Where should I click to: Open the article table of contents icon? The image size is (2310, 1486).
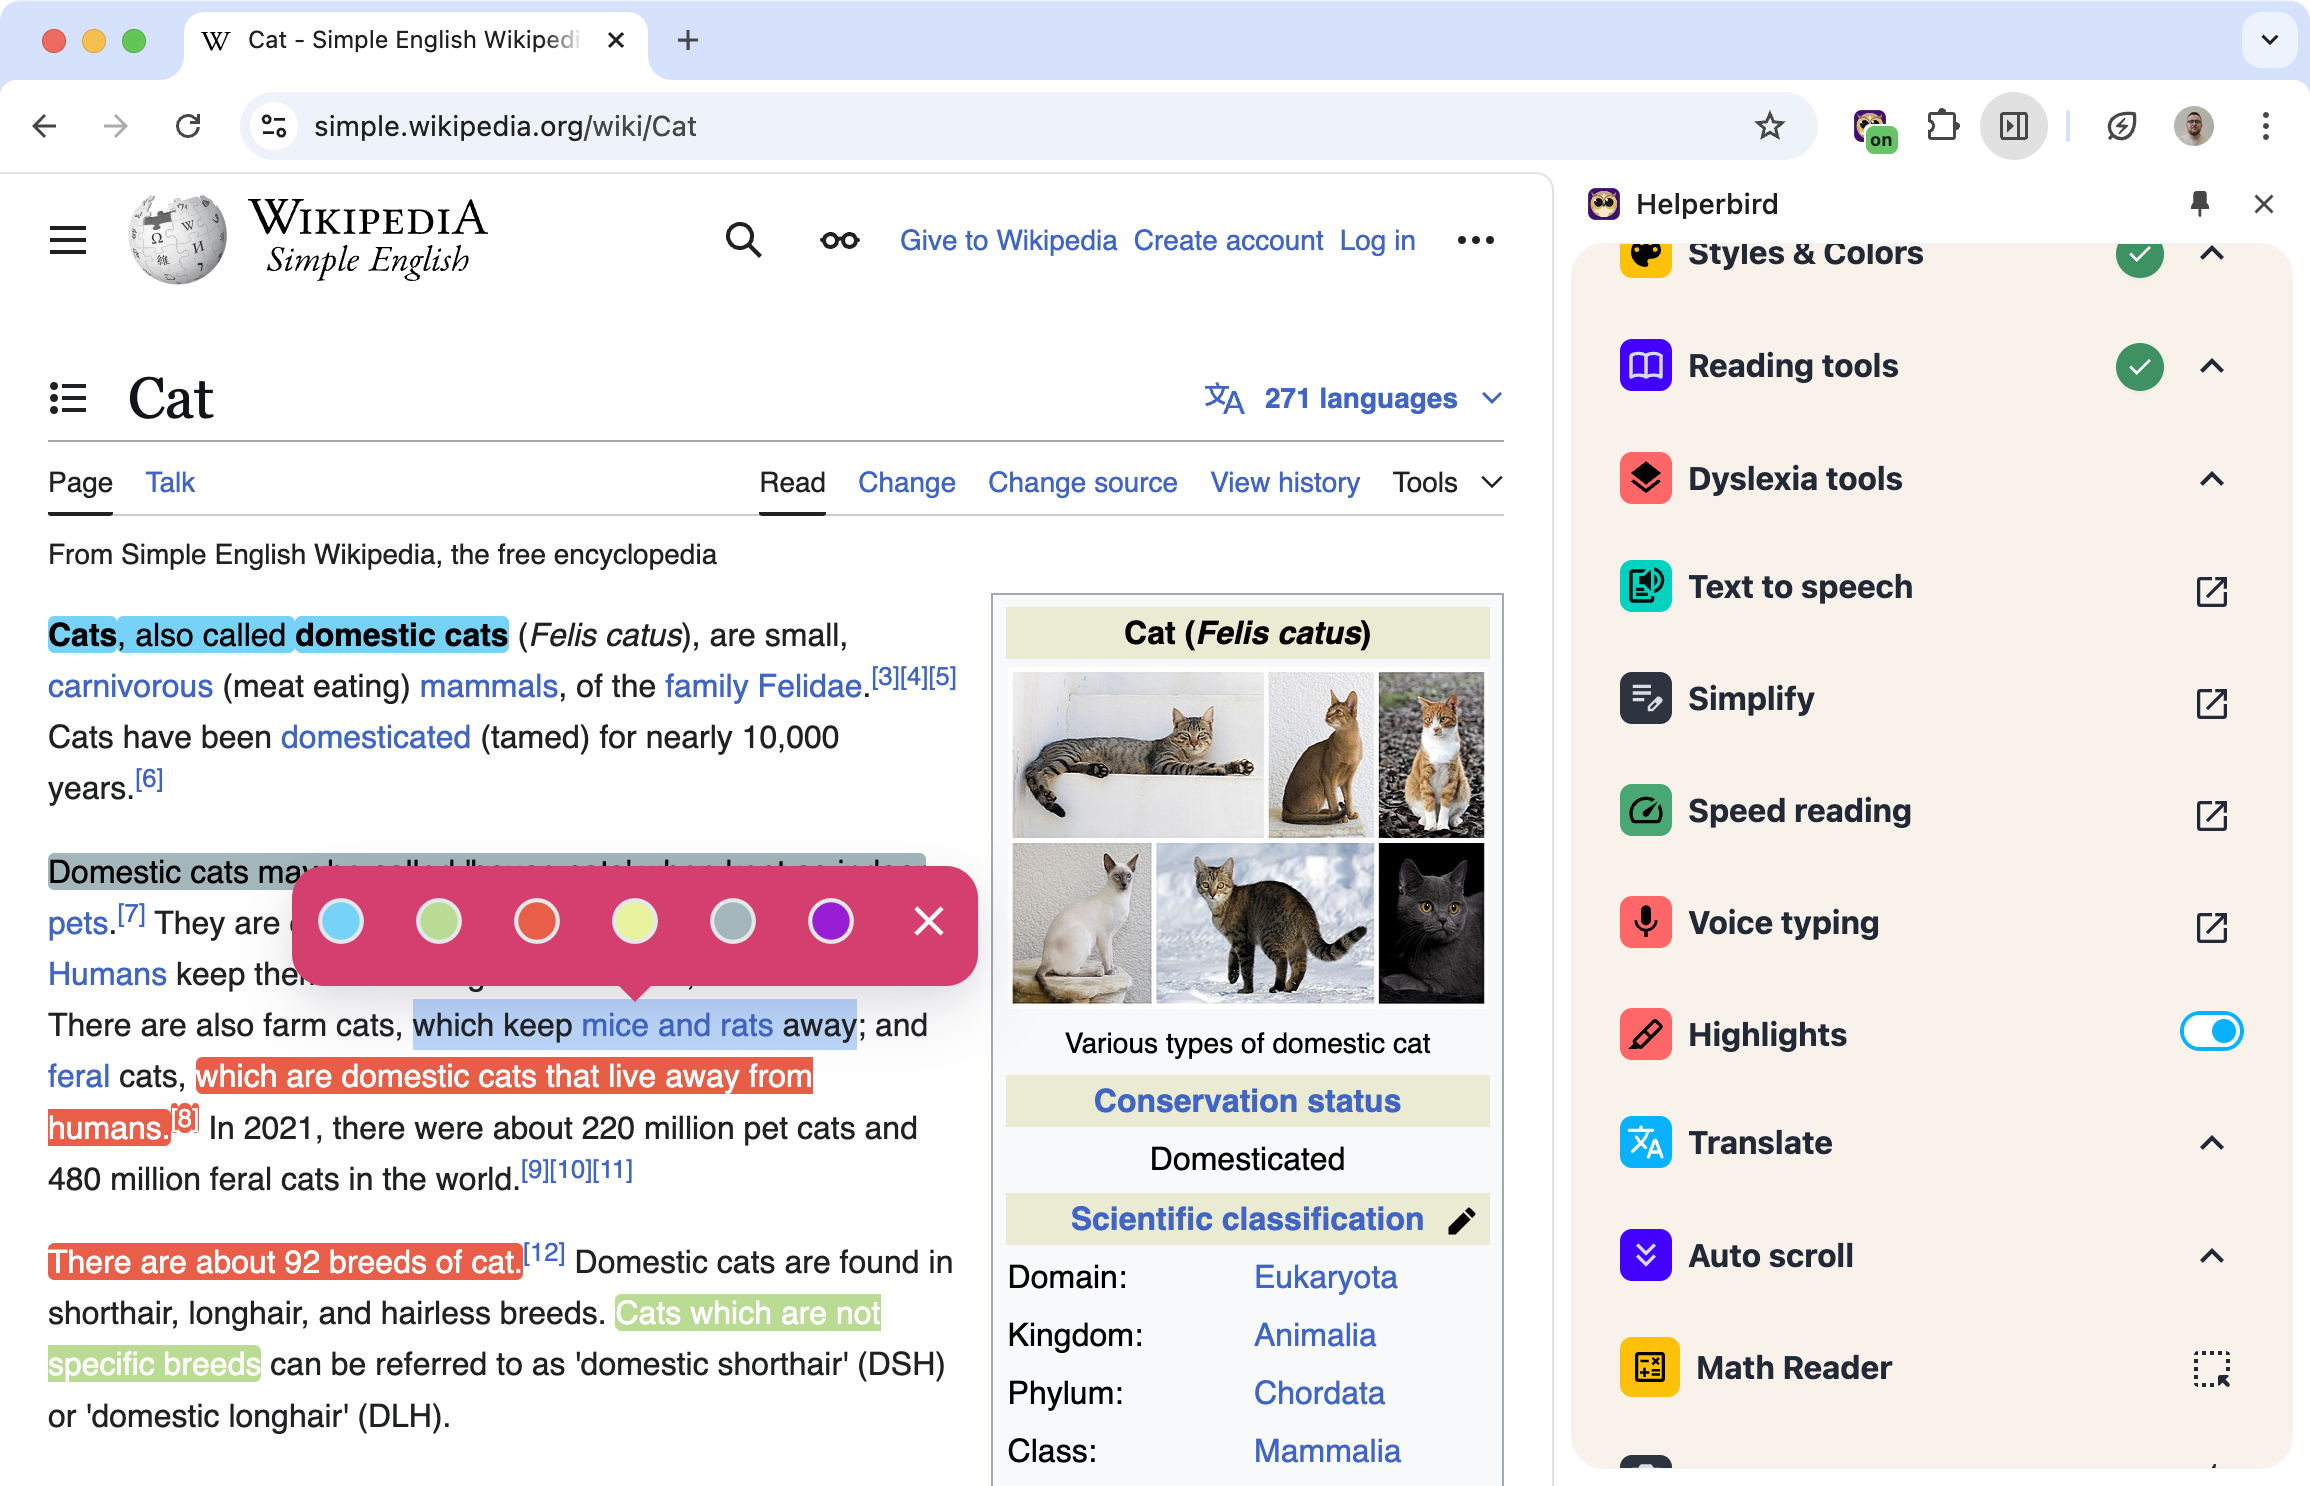[67, 398]
